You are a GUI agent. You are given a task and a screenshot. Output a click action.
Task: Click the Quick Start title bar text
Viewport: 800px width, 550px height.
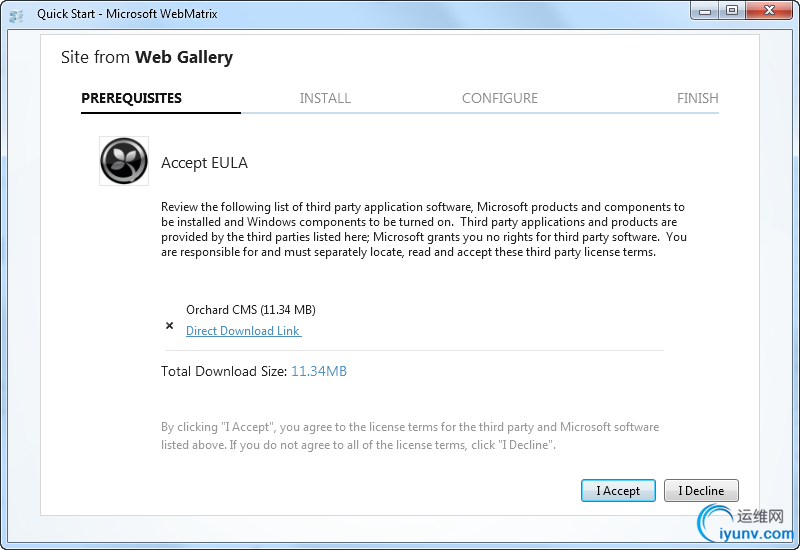coord(127,14)
